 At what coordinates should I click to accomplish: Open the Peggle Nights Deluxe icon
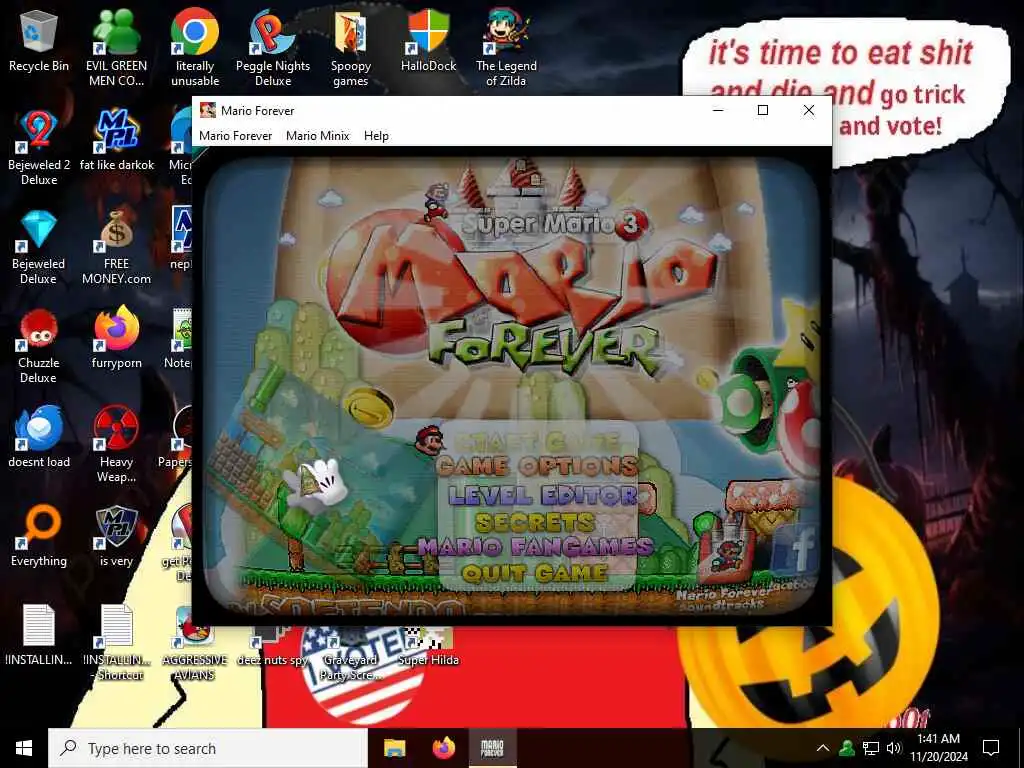(273, 47)
